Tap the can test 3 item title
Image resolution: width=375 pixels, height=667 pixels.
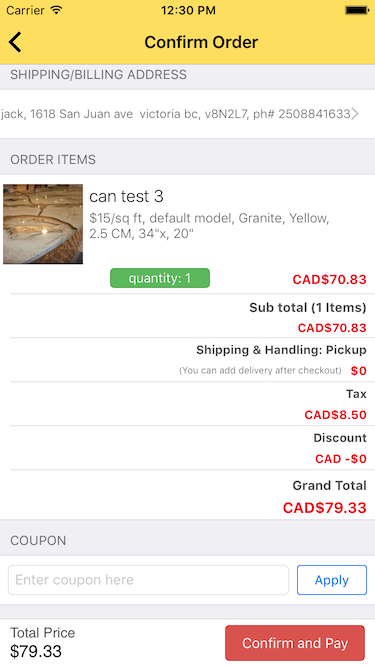coord(126,196)
